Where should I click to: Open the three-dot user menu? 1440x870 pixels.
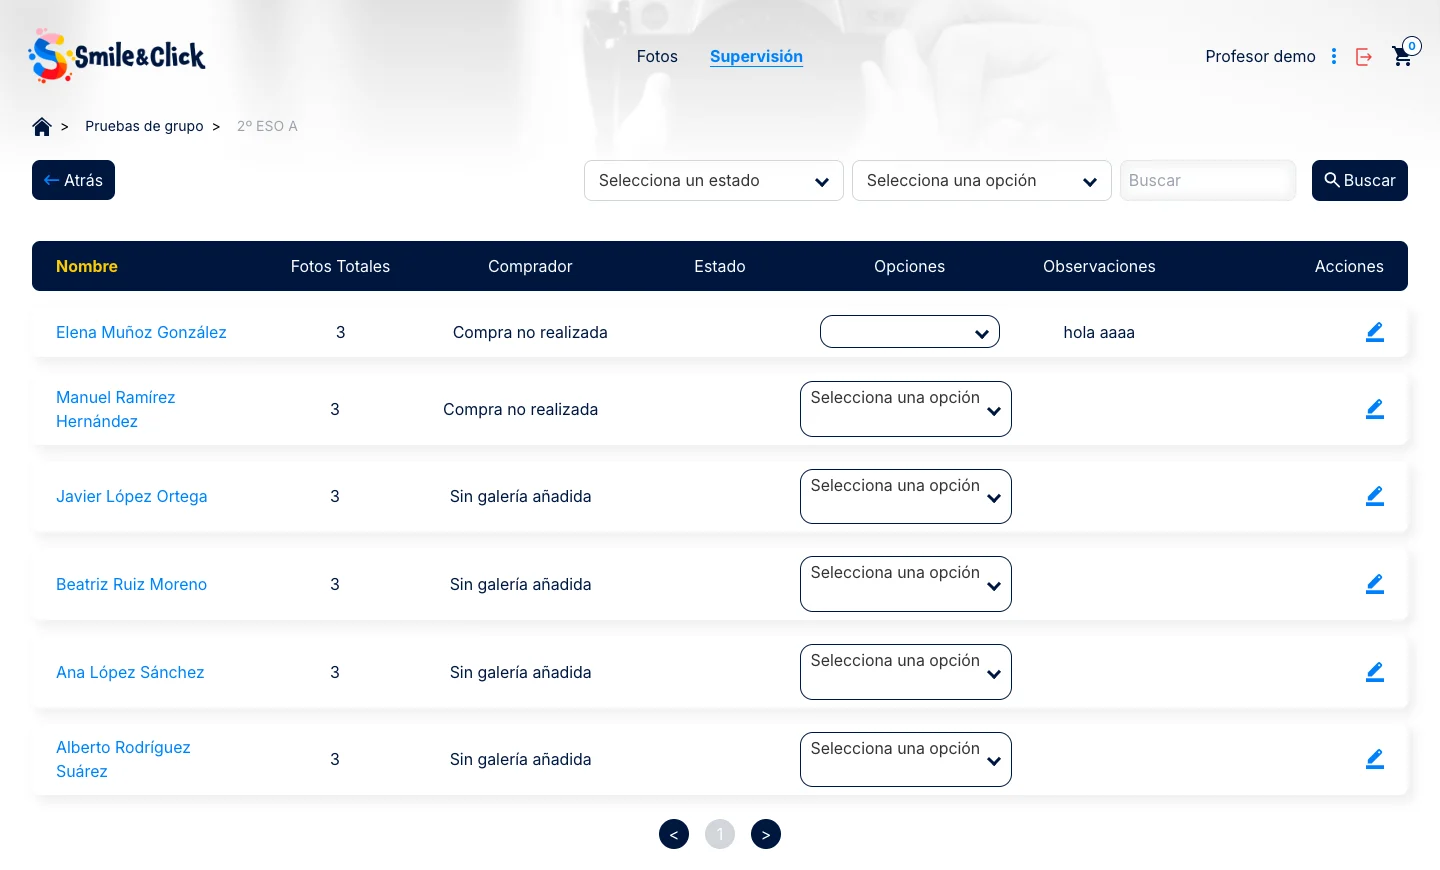(x=1334, y=56)
